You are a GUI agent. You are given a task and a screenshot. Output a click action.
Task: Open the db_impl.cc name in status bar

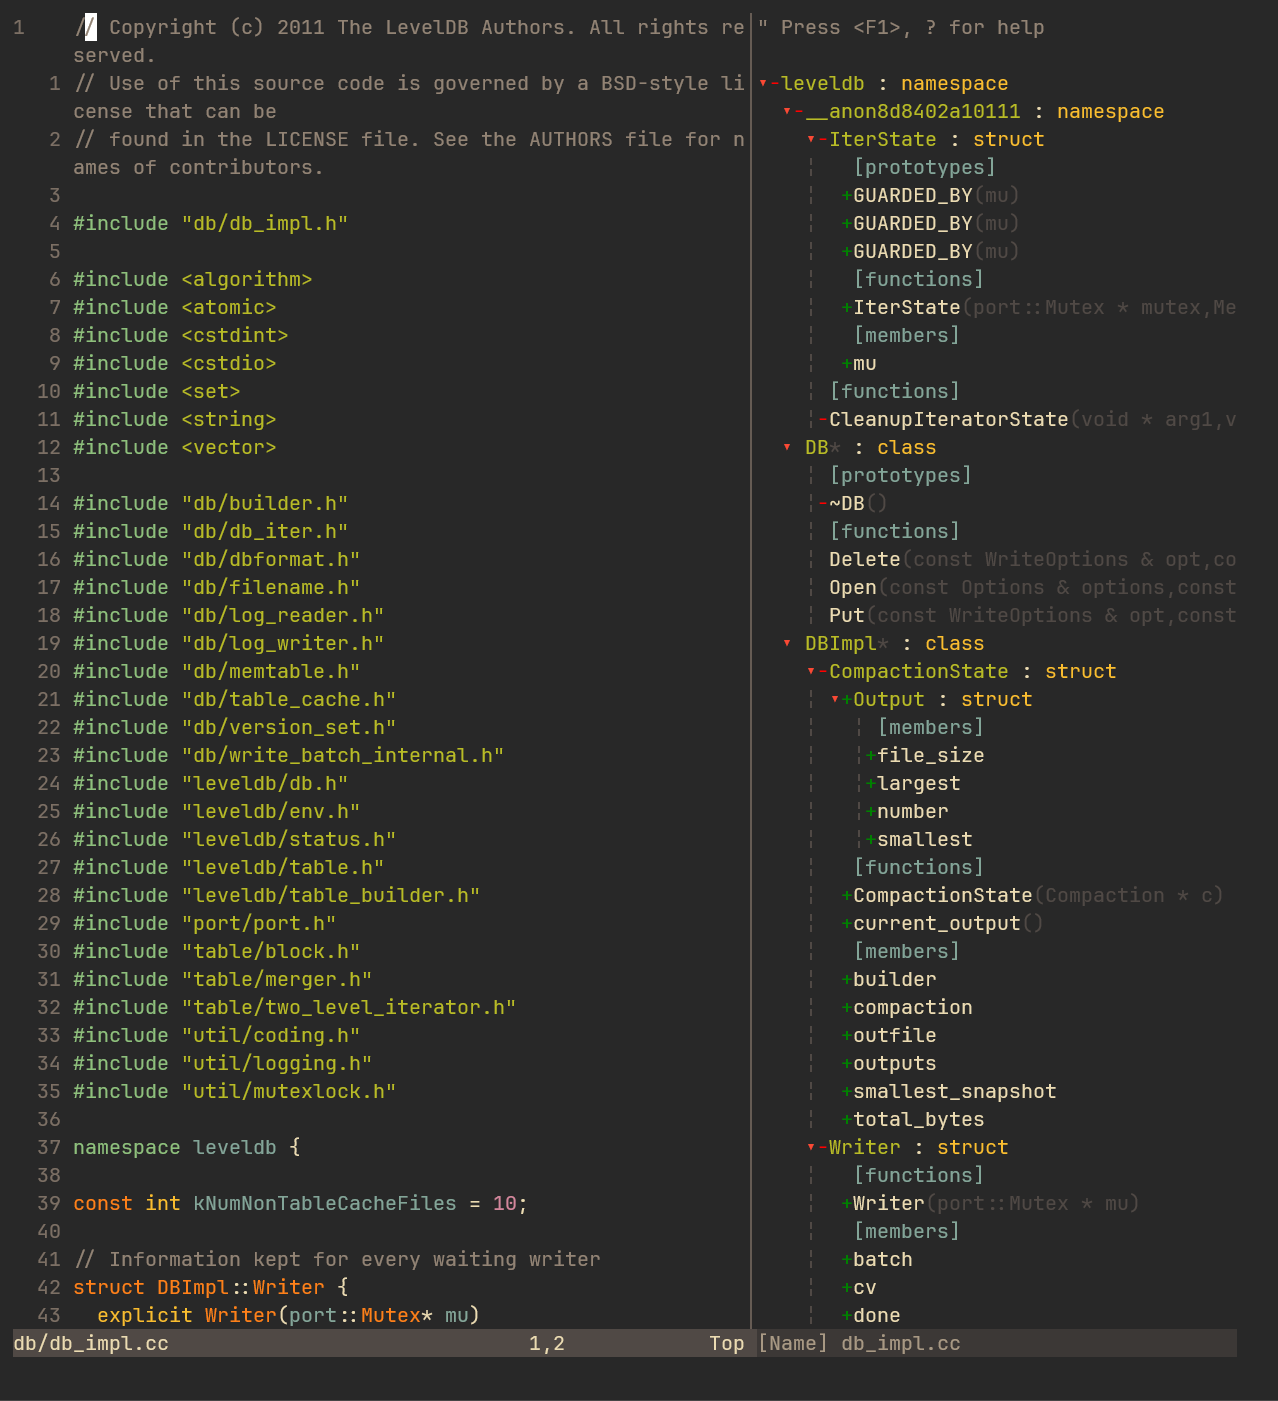(x=898, y=1343)
